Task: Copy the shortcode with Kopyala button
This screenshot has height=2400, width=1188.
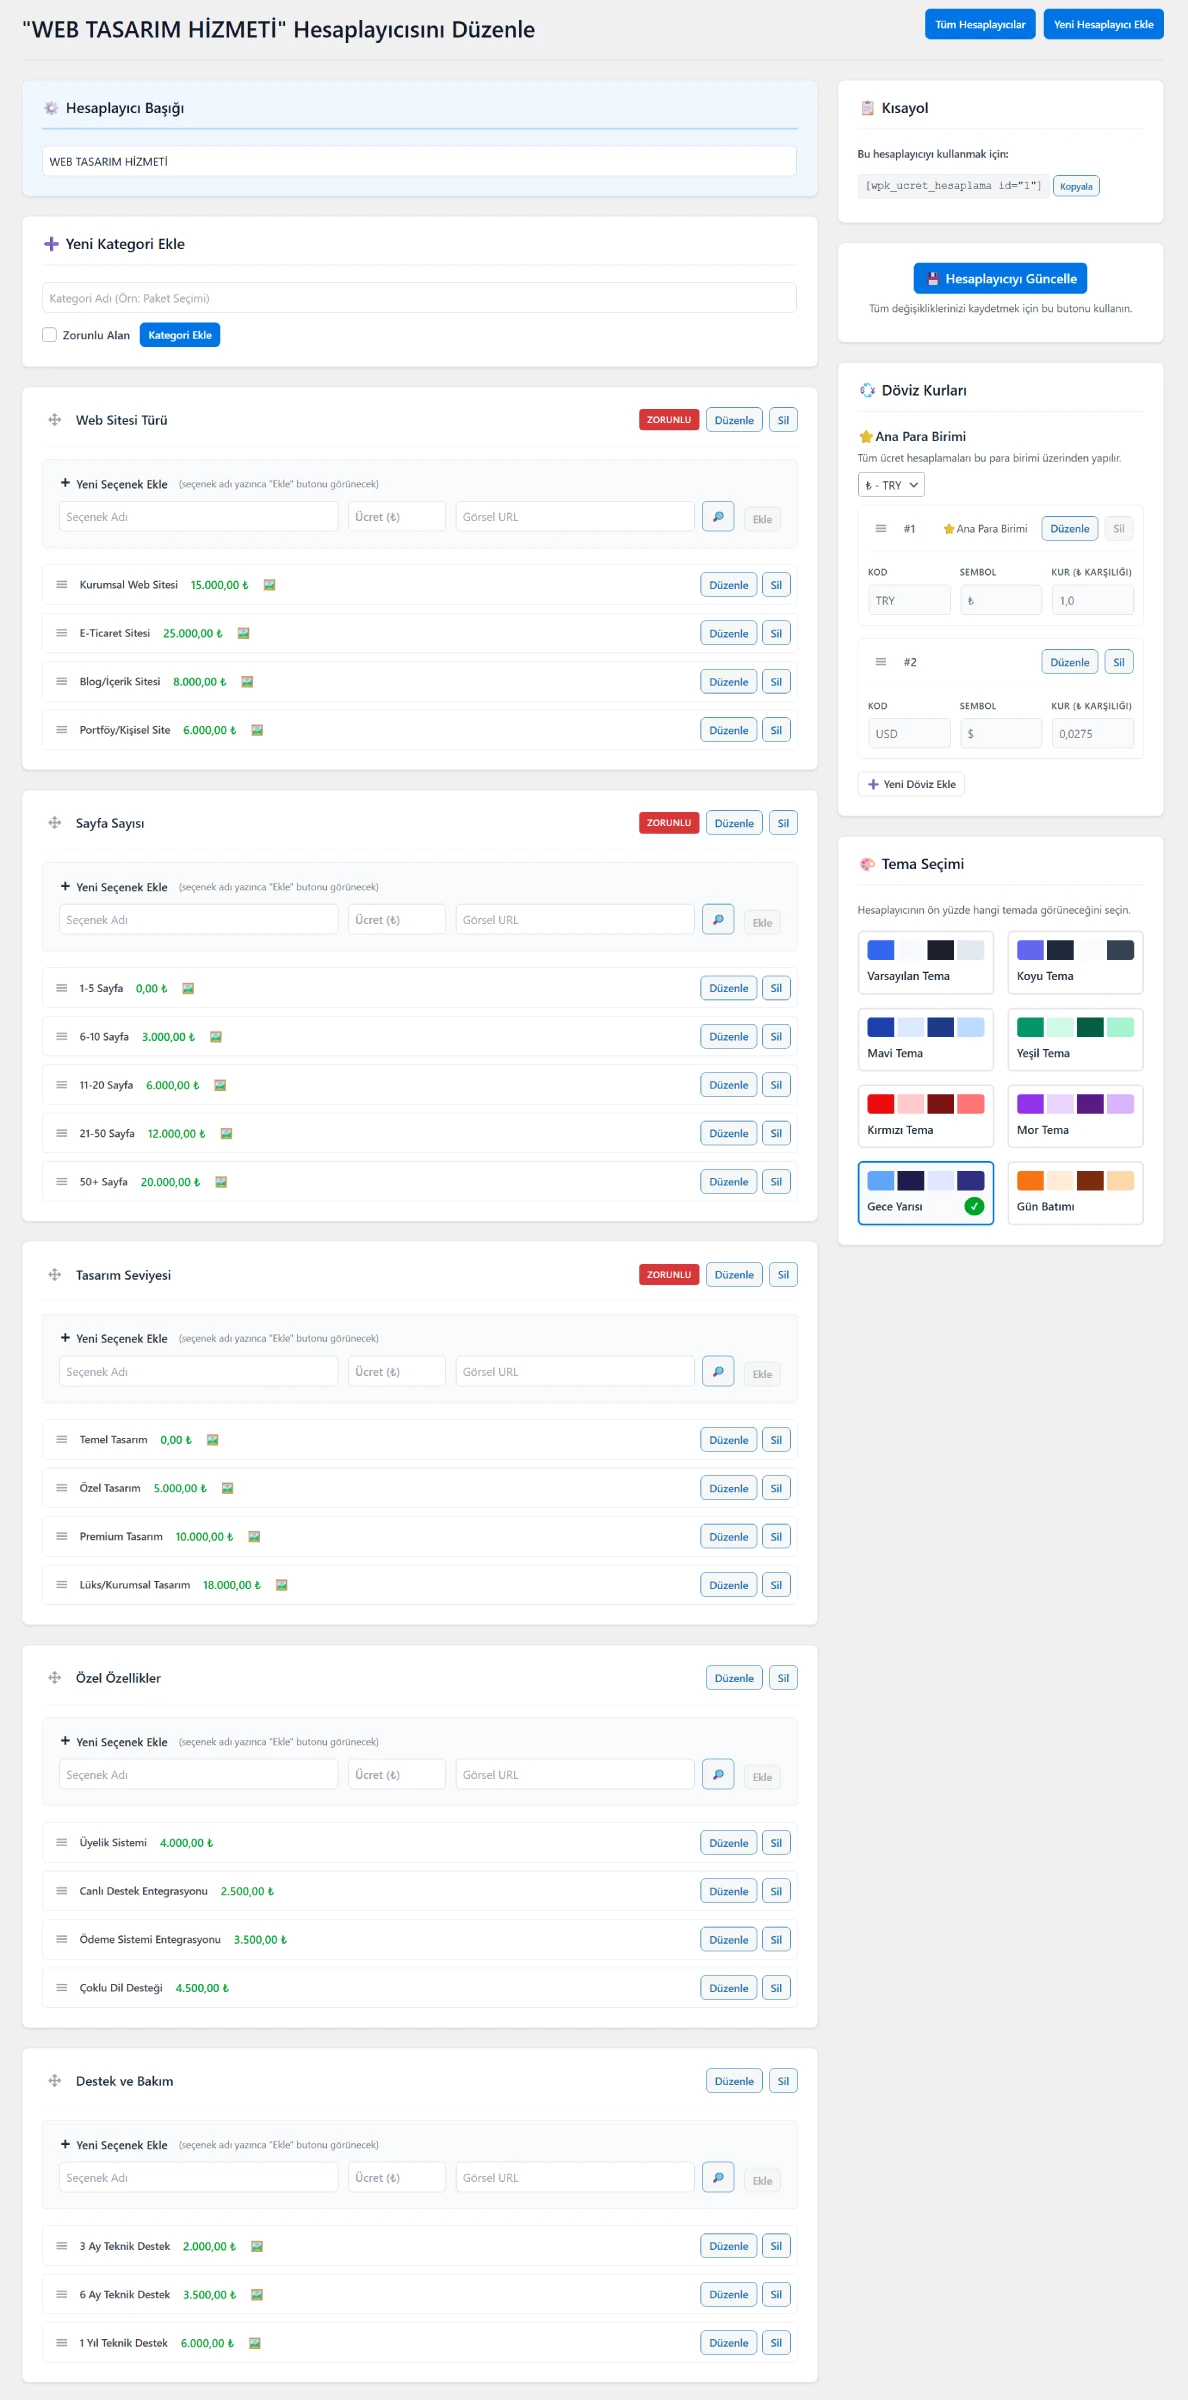Action: pos(1076,186)
